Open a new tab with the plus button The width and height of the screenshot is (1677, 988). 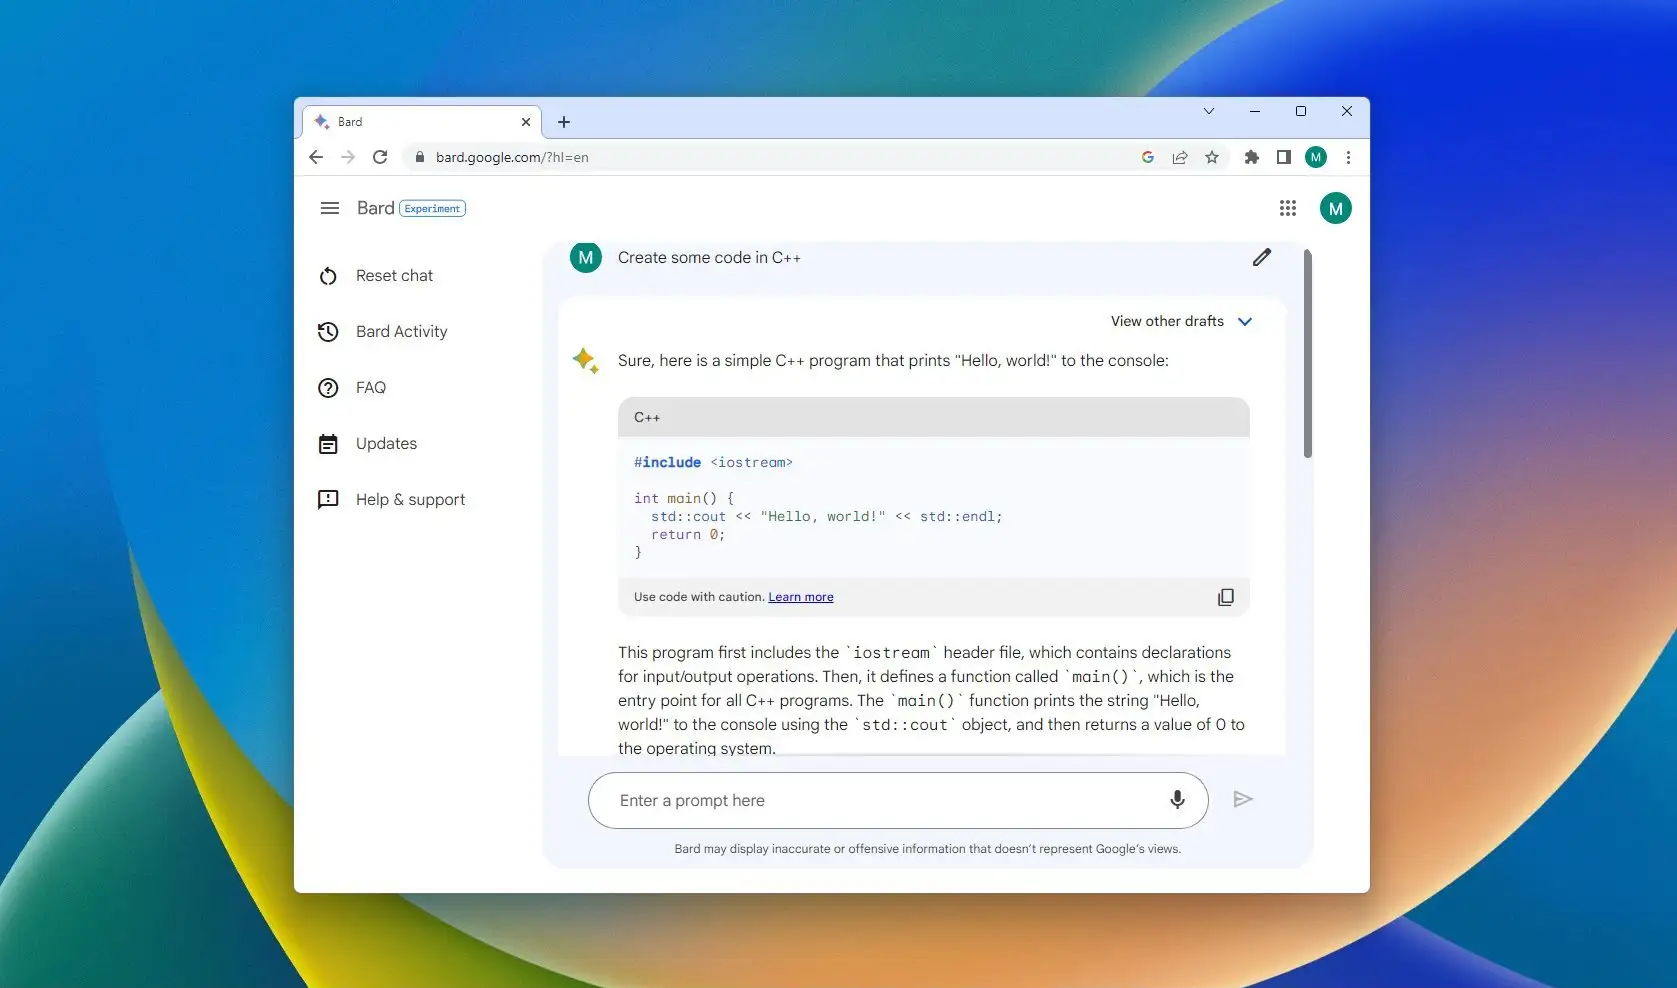(564, 122)
